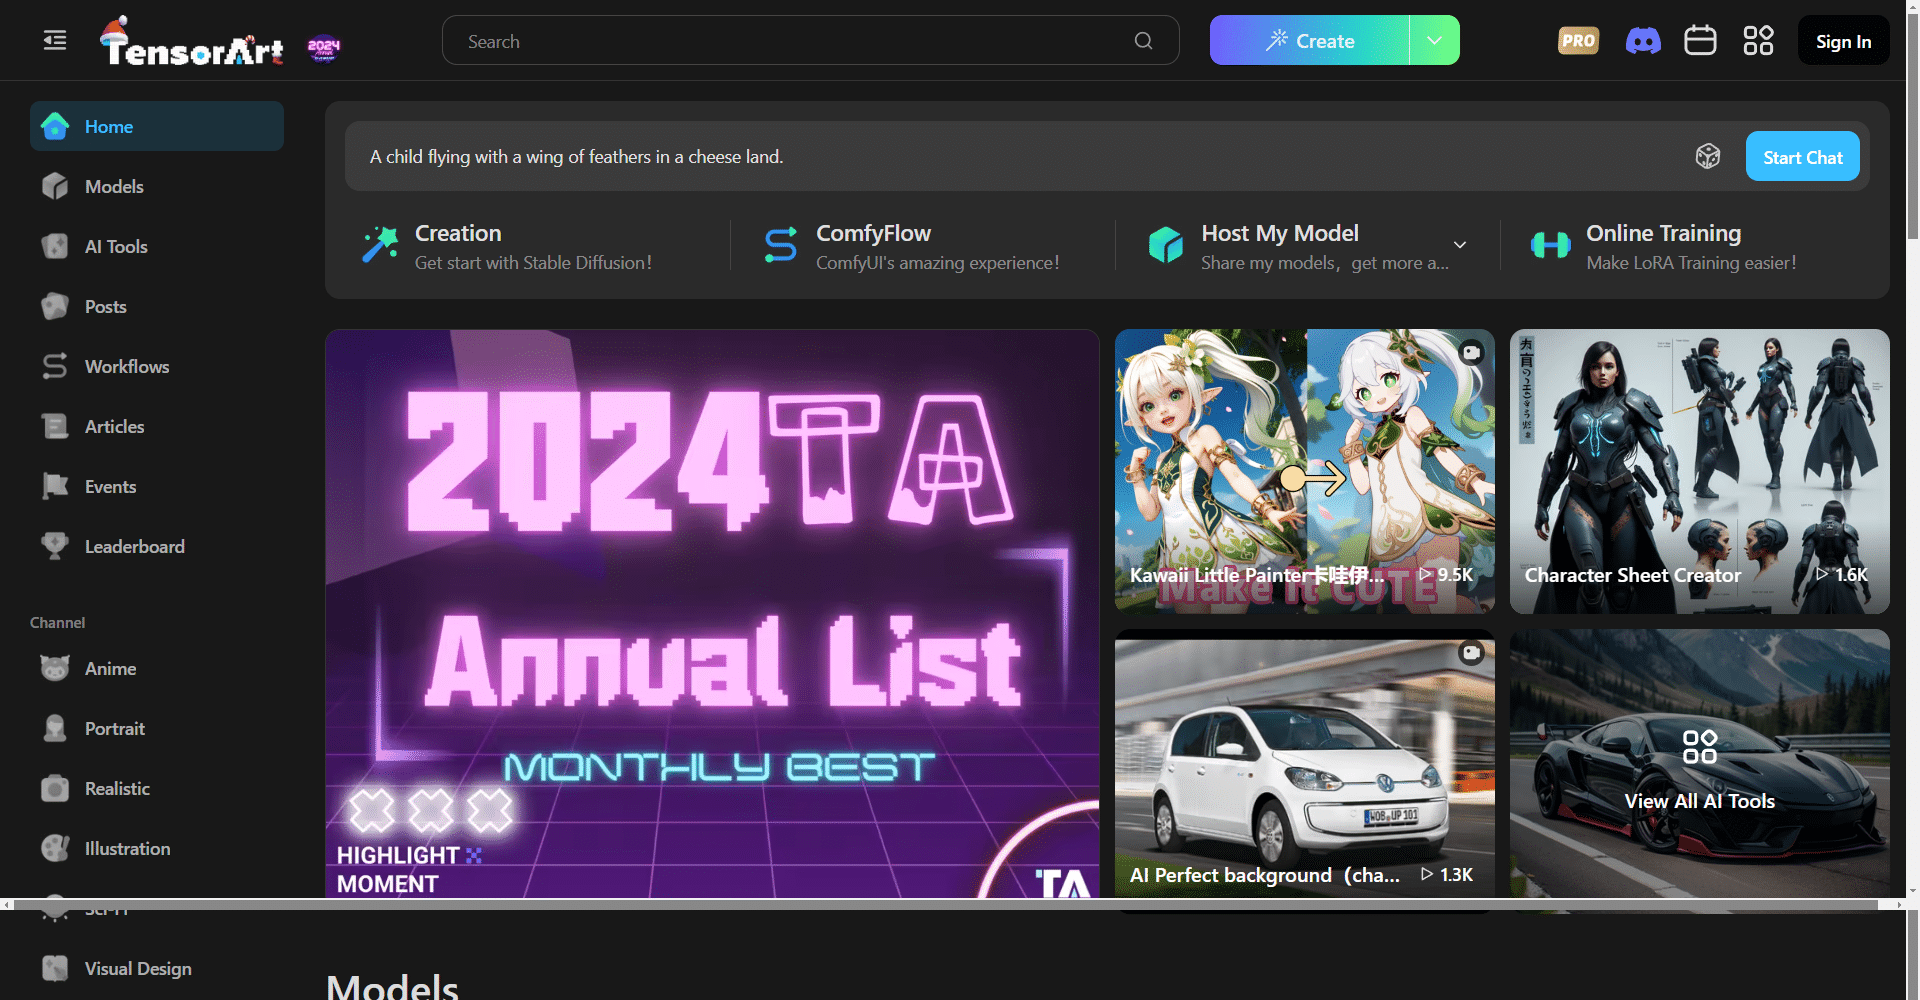Click the Sign In button
Viewport: 1920px width, 1000px height.
(1843, 40)
